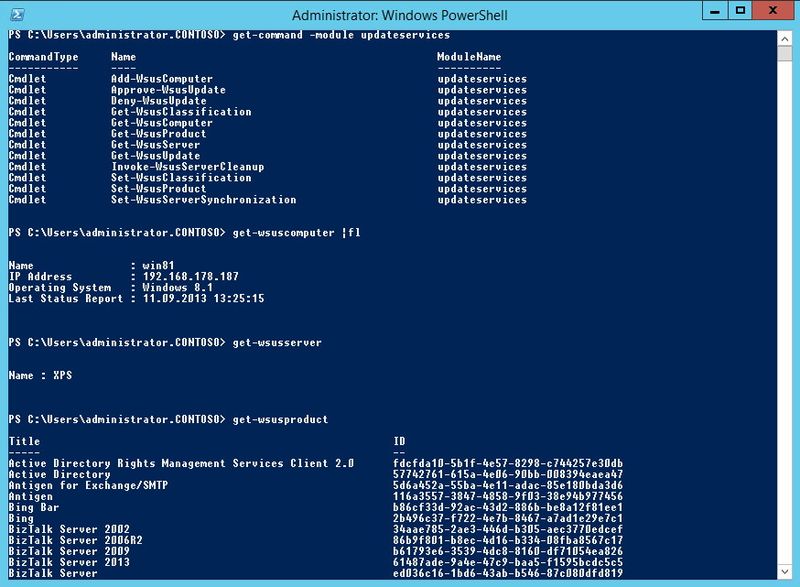Click the scrollbar up arrow
800x587 pixels.
(785, 41)
